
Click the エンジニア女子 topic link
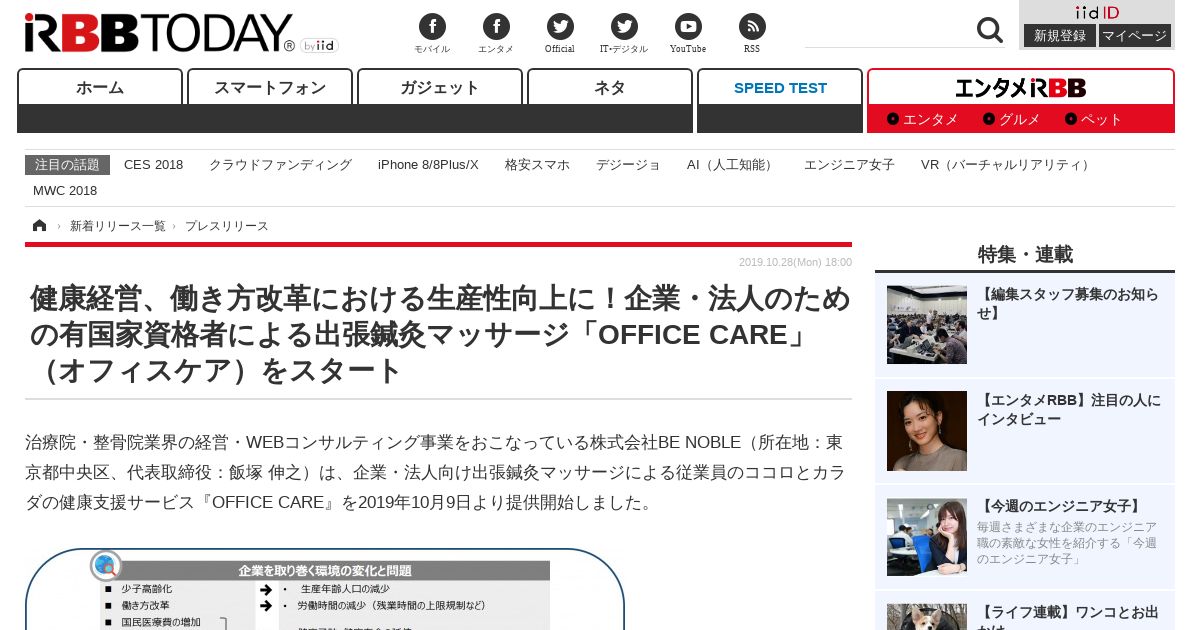coord(849,165)
